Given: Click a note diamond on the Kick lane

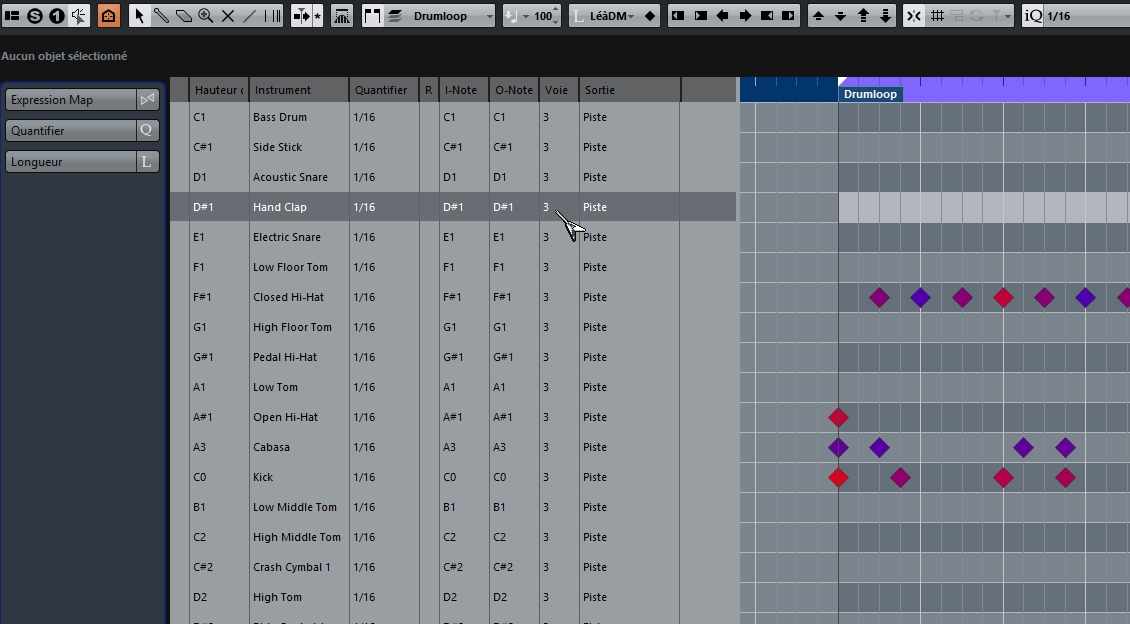Looking at the screenshot, I should click(839, 477).
